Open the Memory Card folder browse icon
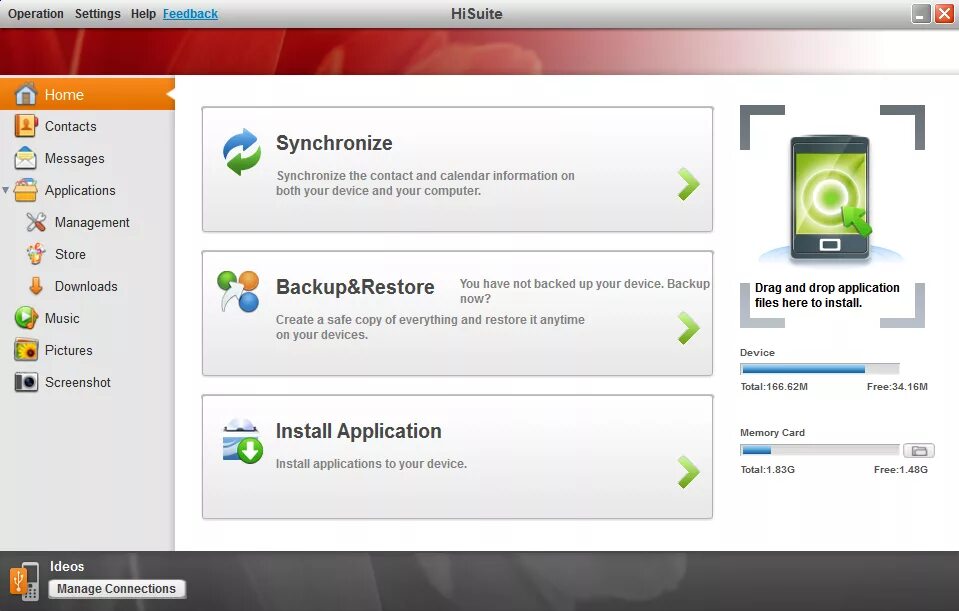The image size is (959, 611). [x=919, y=451]
